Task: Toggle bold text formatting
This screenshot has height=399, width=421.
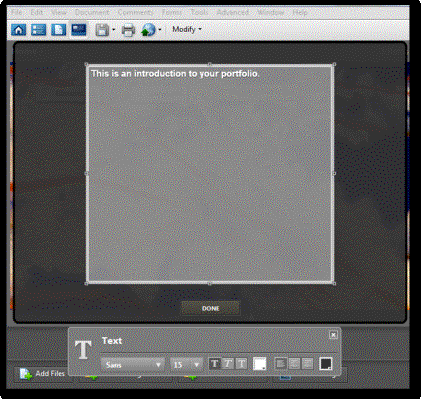Action: [214, 364]
